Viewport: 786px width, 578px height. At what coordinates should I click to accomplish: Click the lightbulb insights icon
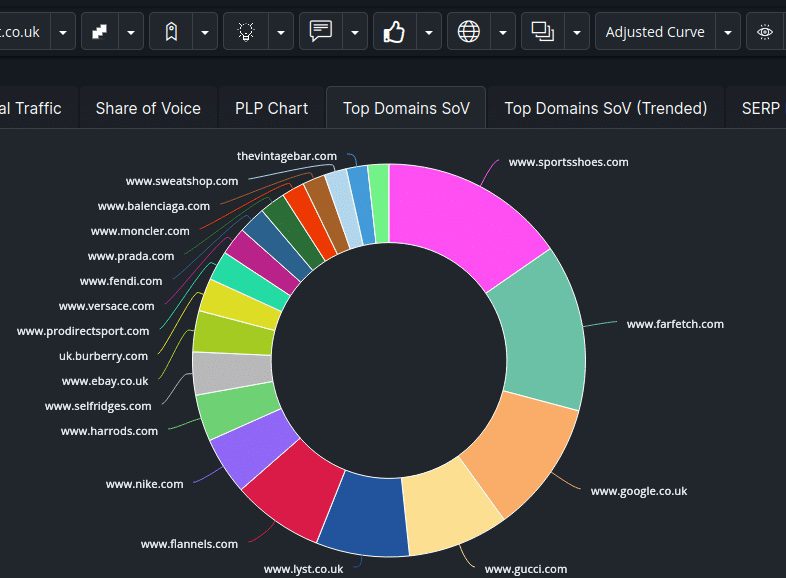(245, 32)
